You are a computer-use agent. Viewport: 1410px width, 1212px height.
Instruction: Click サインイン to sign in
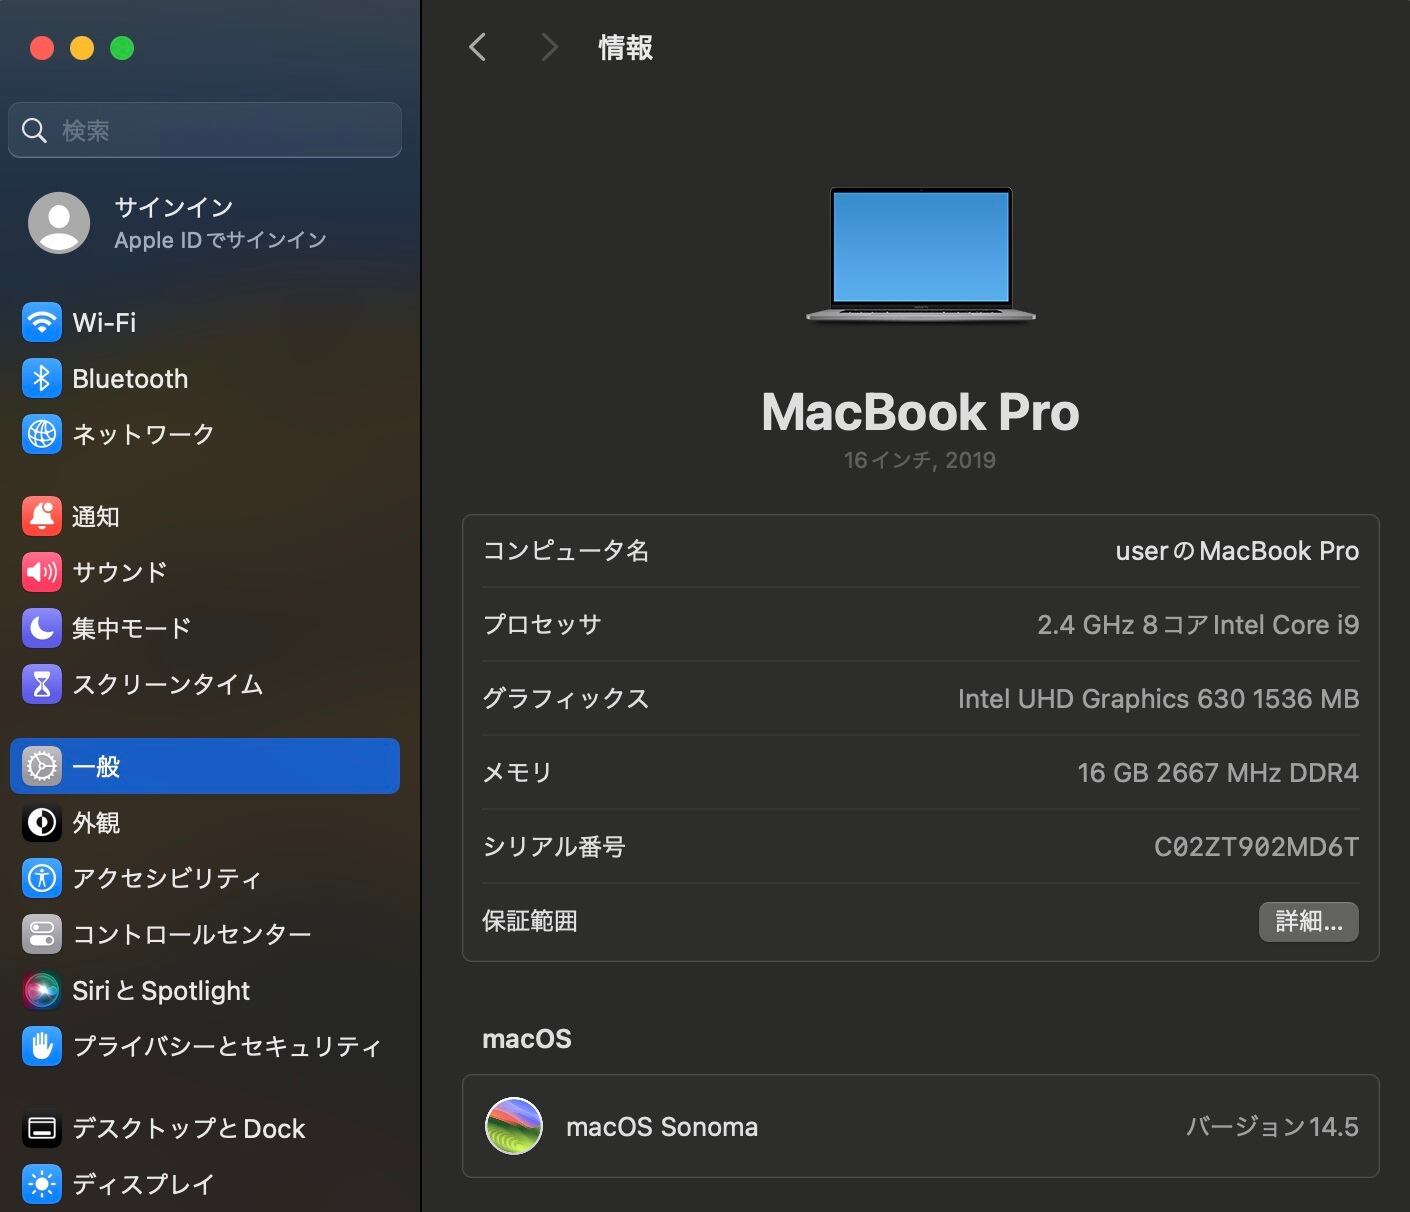(174, 207)
